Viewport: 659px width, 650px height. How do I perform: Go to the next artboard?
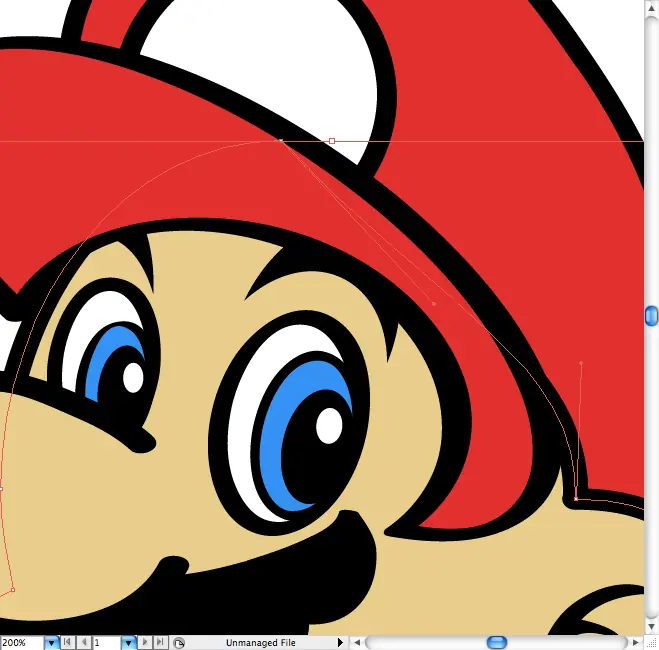[x=145, y=642]
